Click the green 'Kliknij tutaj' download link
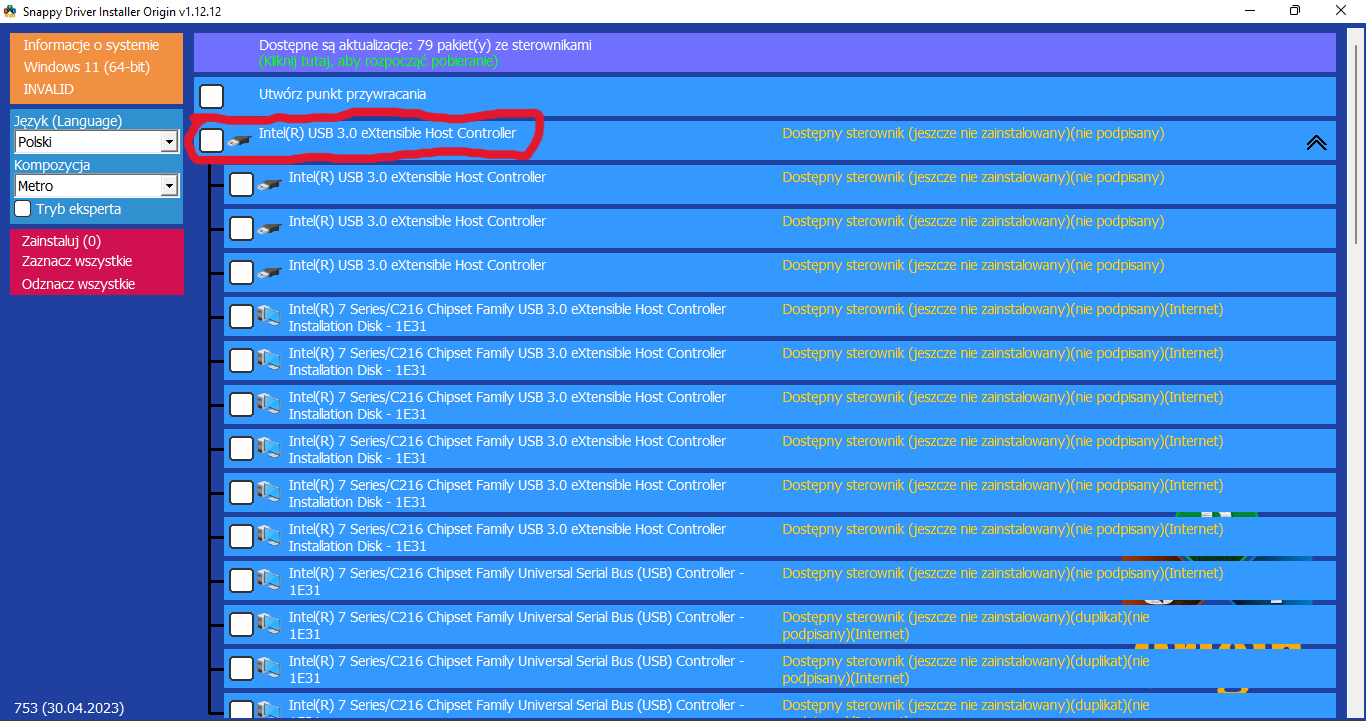Image resolution: width=1366 pixels, height=721 pixels. 378,61
